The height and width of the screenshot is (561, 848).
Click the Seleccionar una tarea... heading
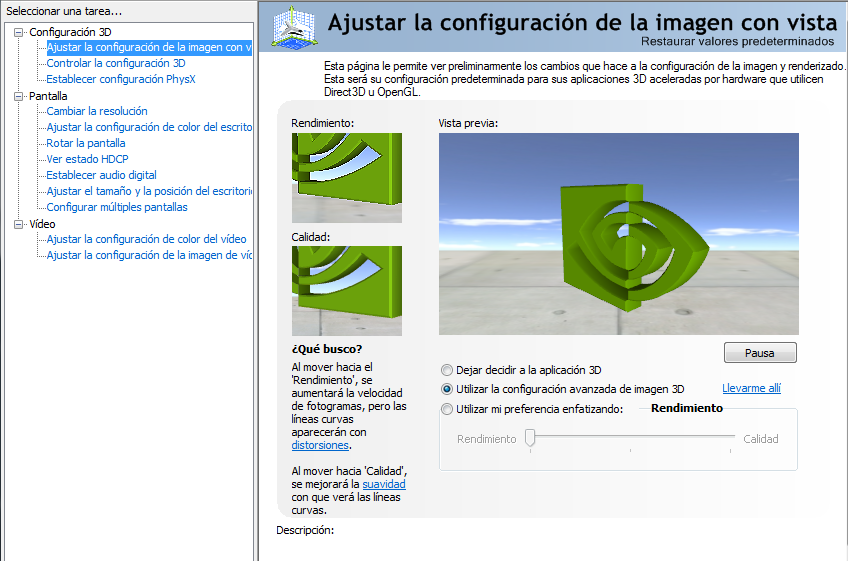click(x=64, y=11)
